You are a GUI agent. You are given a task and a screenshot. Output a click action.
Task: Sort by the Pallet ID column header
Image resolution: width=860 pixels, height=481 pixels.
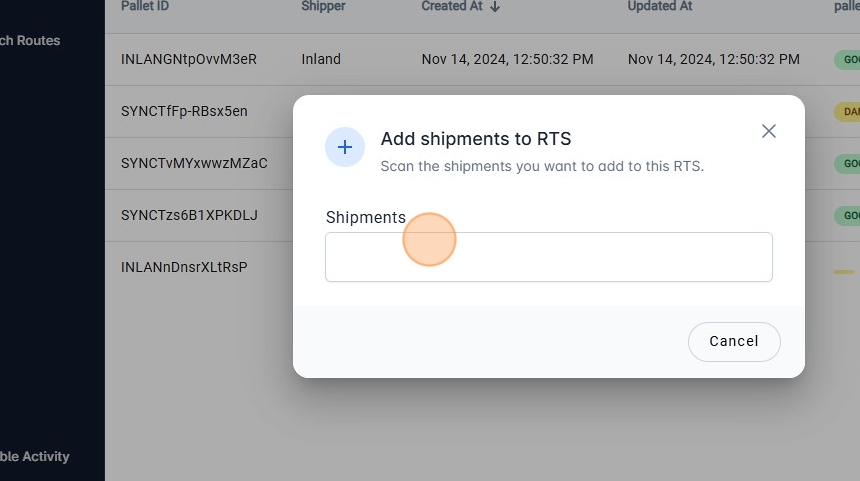[145, 6]
